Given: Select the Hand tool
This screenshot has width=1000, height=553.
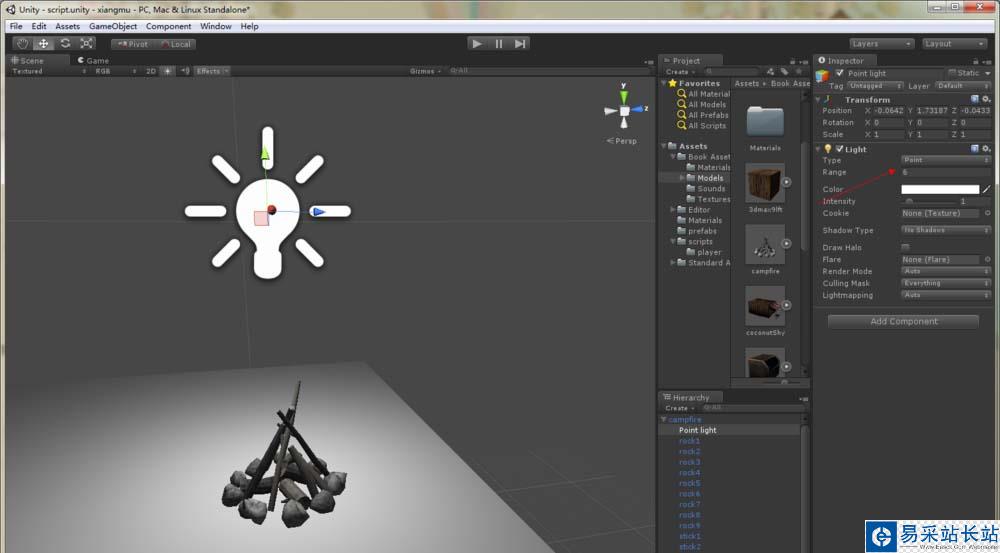Looking at the screenshot, I should click(23, 43).
